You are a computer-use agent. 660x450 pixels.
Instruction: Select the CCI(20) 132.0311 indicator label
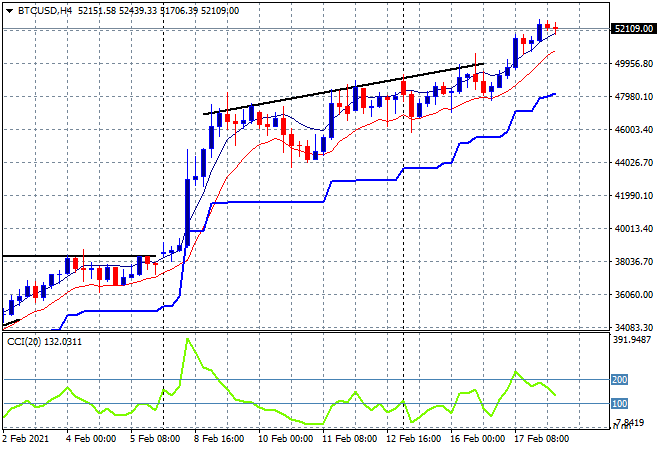tap(44, 342)
